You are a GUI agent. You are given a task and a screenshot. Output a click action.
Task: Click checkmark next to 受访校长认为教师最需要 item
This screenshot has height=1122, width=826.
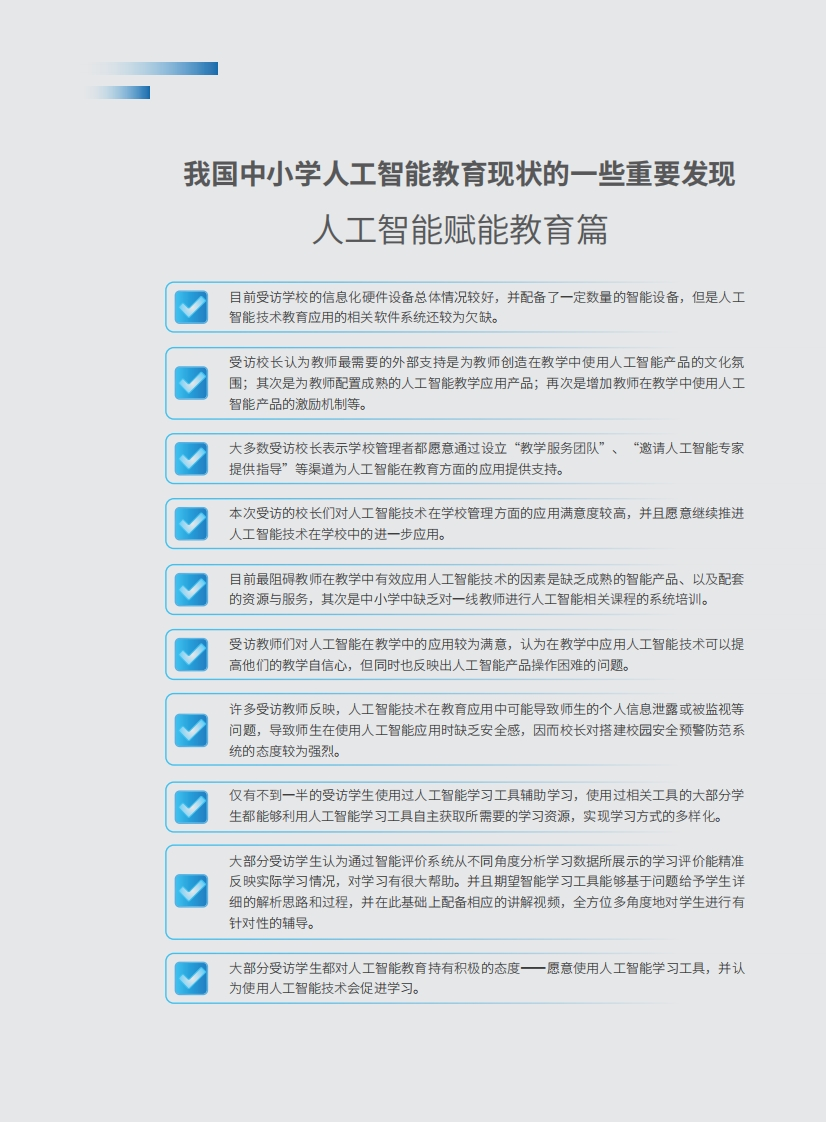pyautogui.click(x=191, y=383)
